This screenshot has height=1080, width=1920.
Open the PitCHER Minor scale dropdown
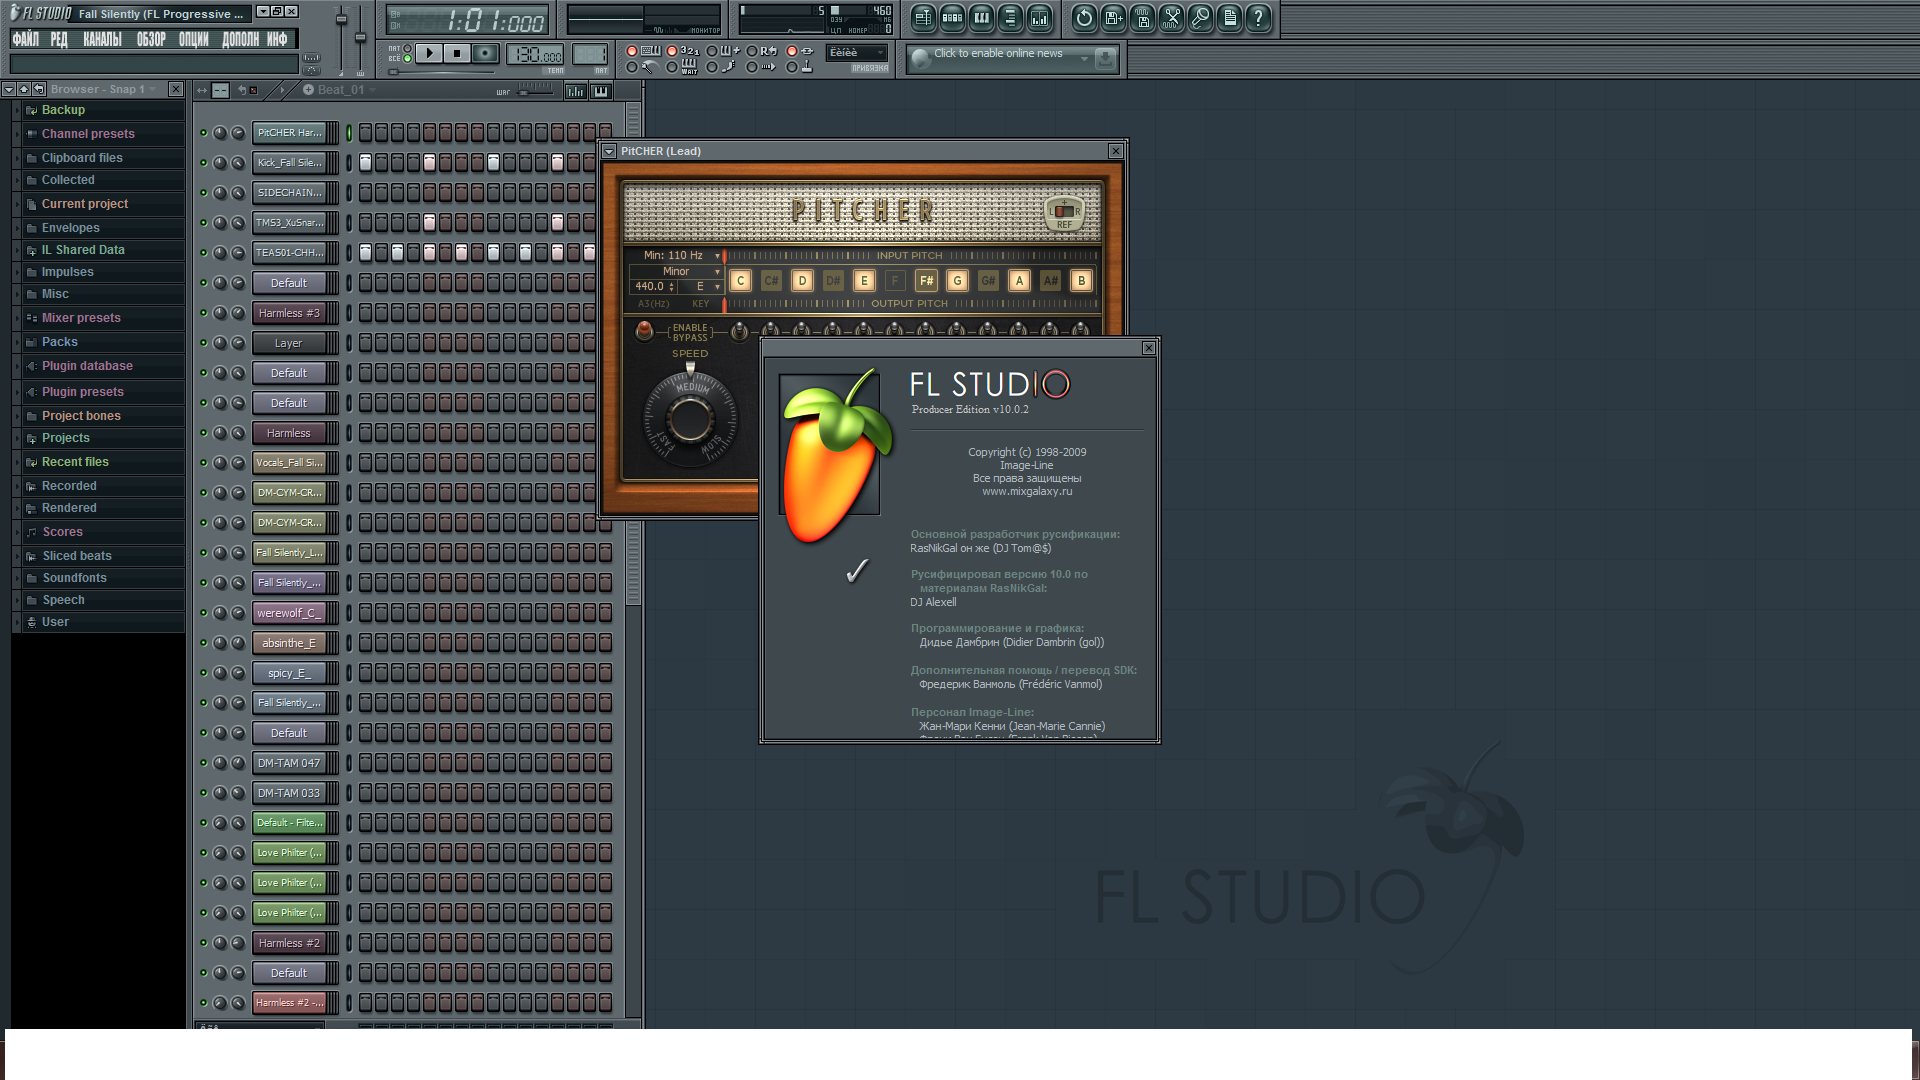(x=676, y=272)
